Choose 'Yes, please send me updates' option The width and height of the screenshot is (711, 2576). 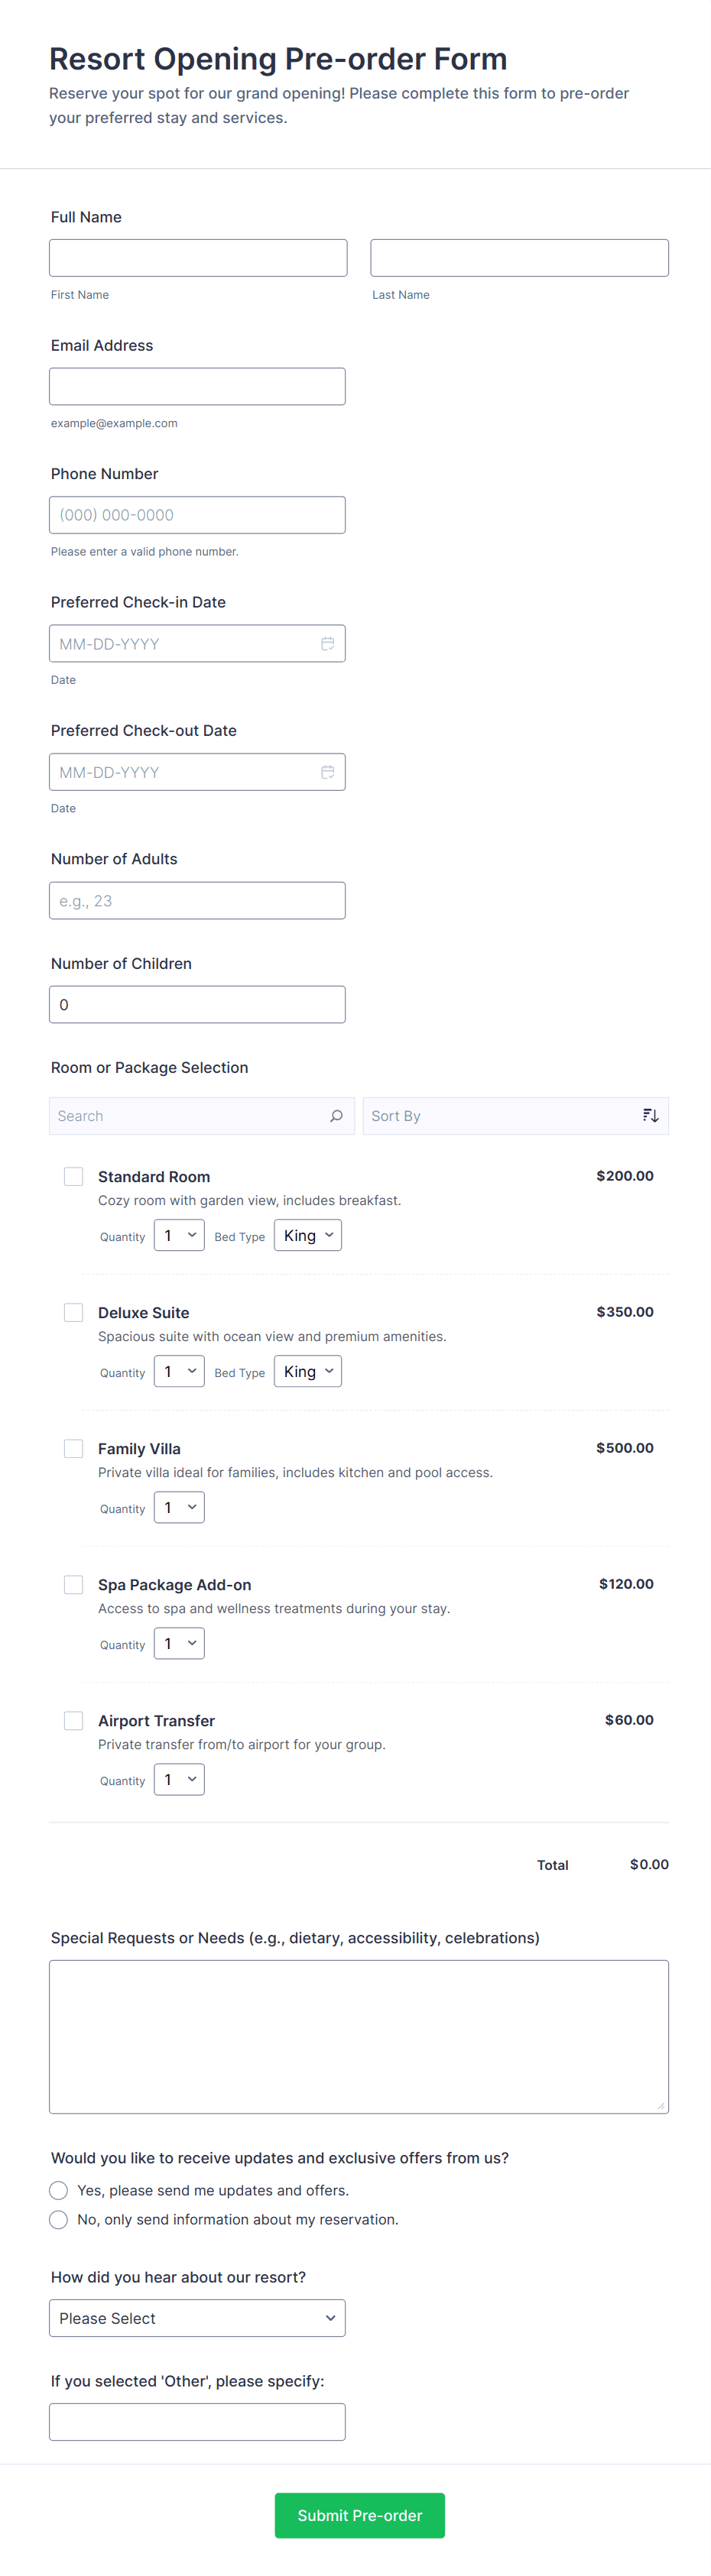[59, 2191]
